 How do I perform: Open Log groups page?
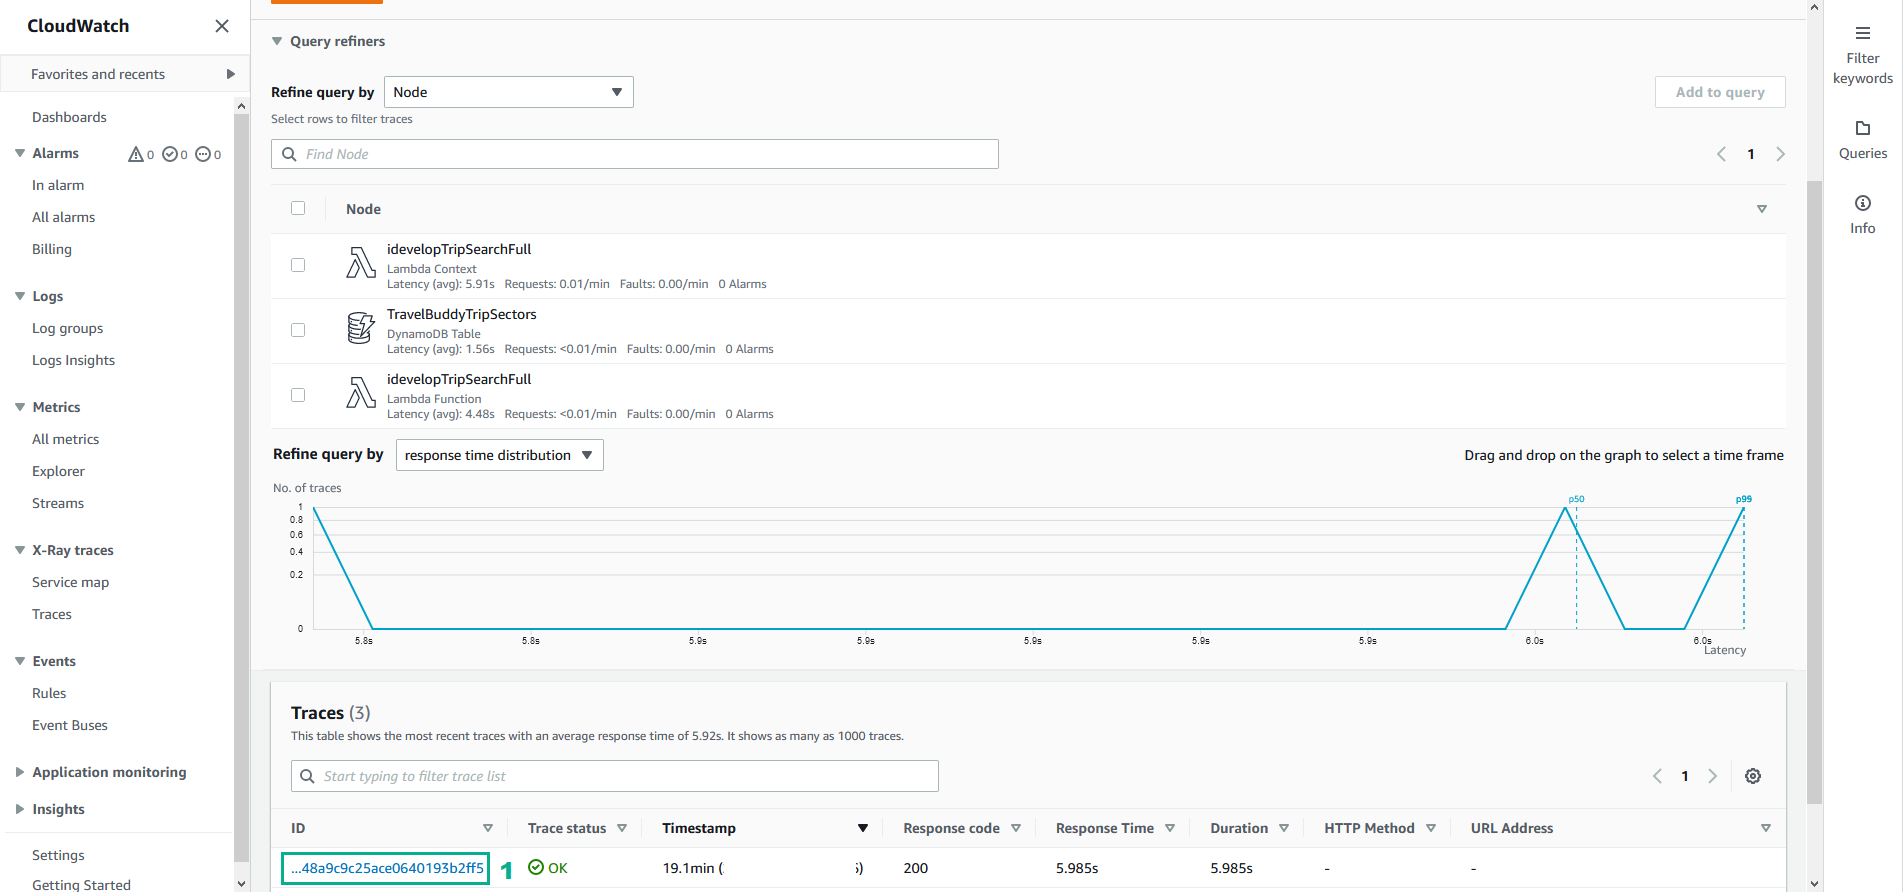coord(67,328)
